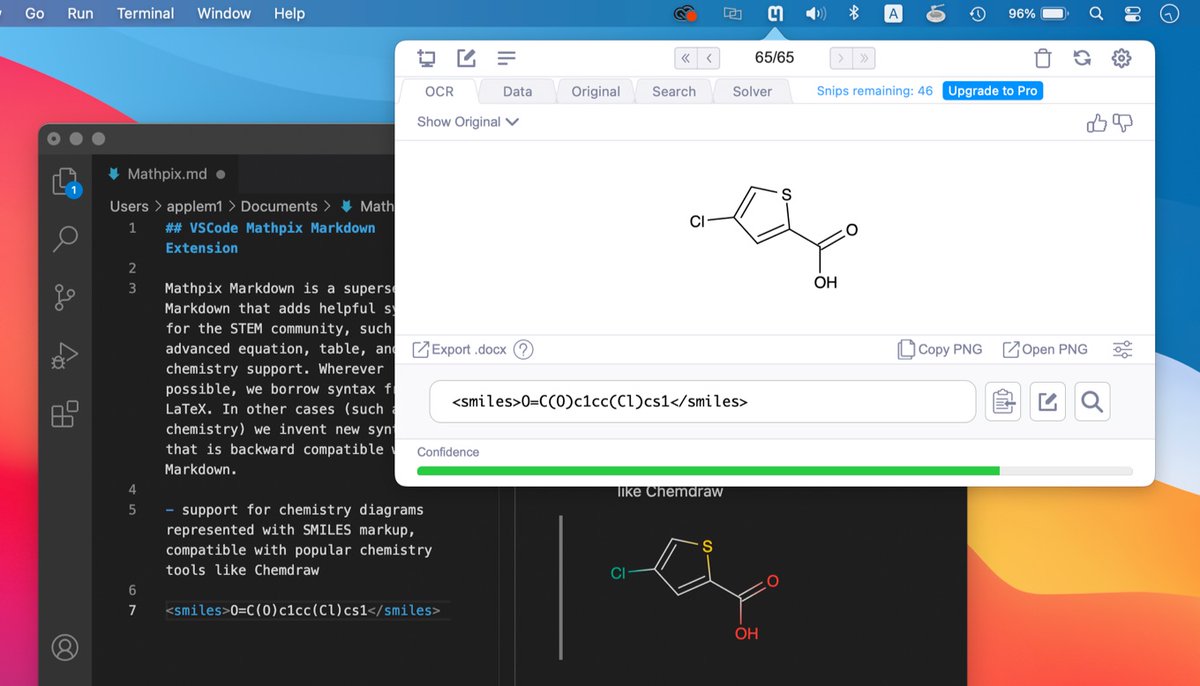Switch to the Original tab
The height and width of the screenshot is (686, 1200).
(596, 91)
